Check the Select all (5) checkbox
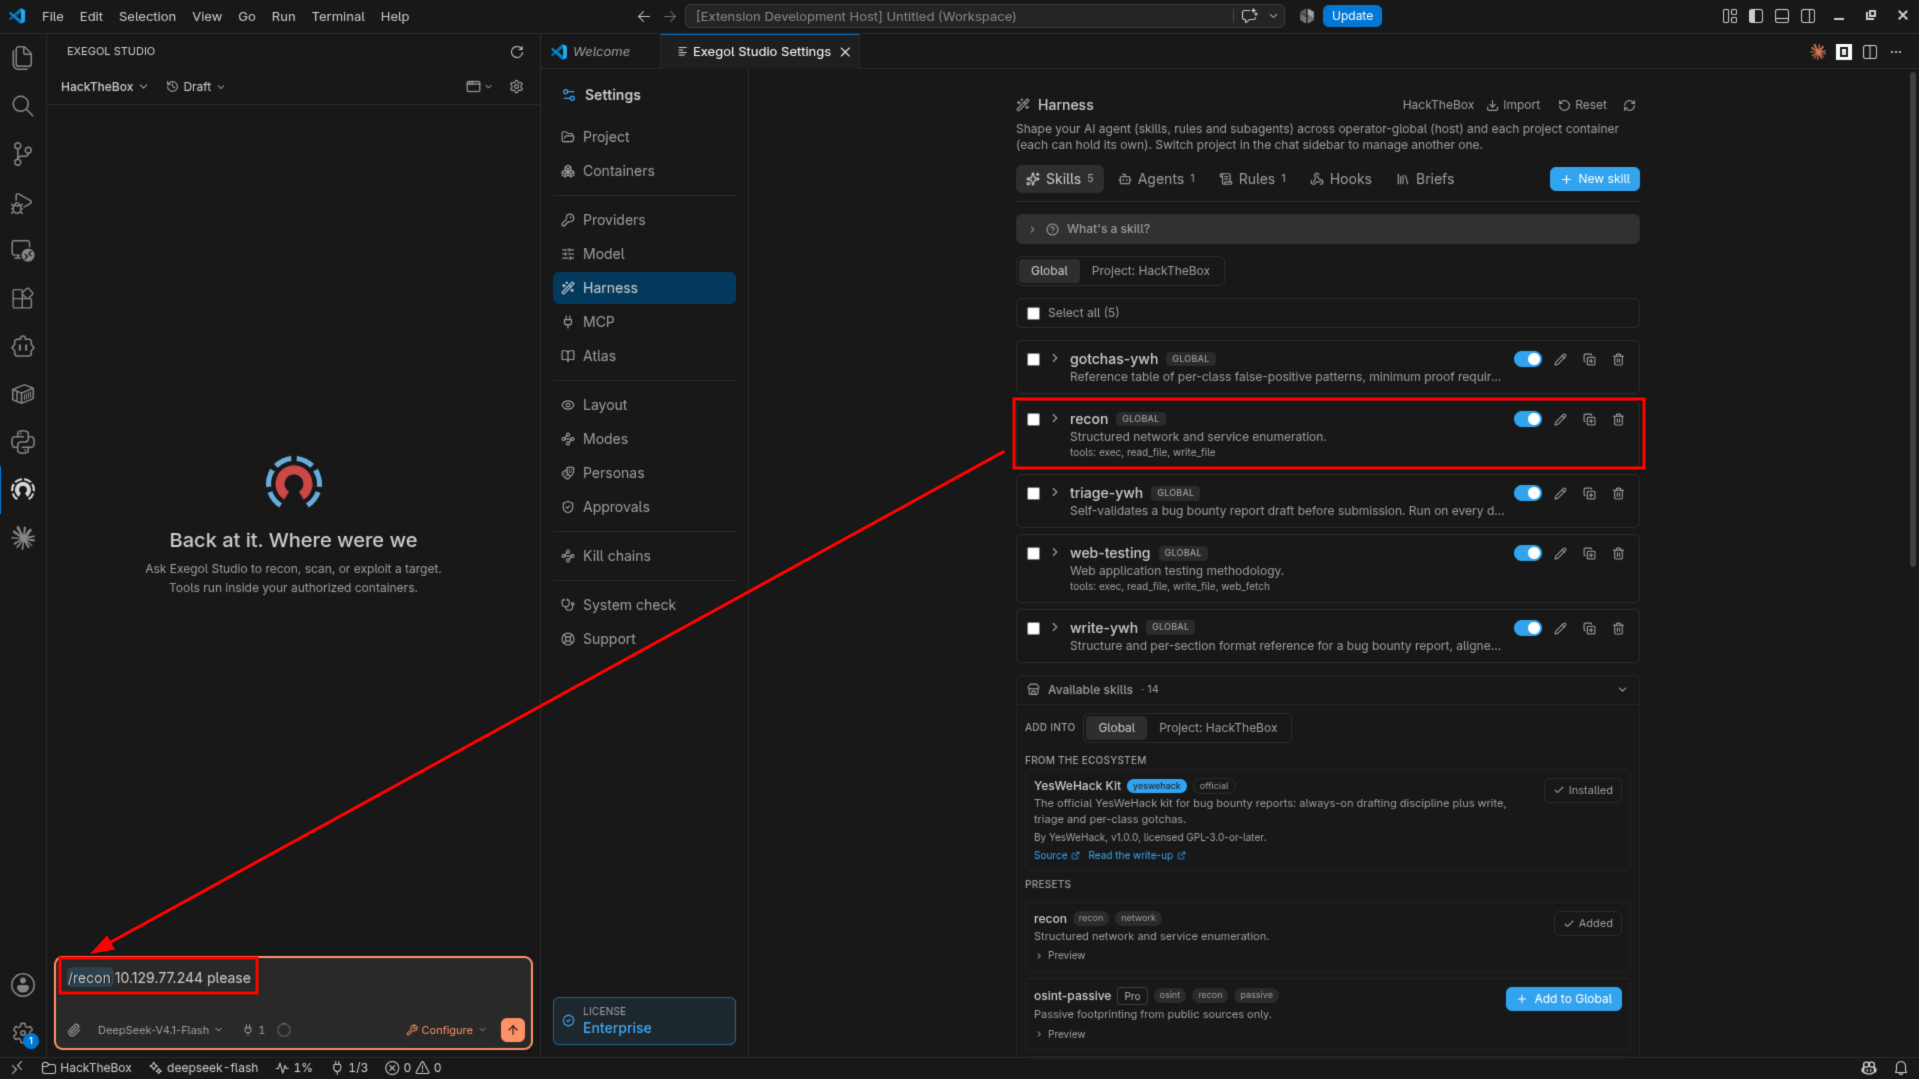Screen dimensions: 1919x1079 click(x=1034, y=314)
